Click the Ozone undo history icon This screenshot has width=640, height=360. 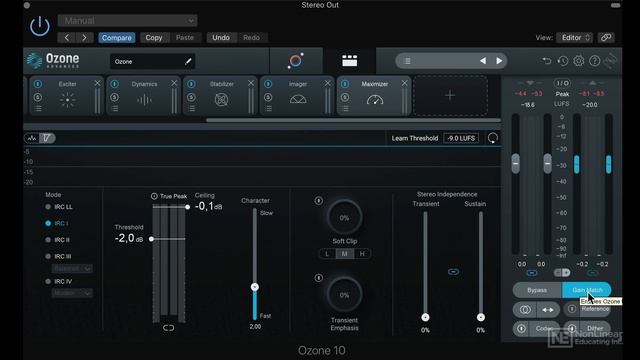tap(547, 61)
